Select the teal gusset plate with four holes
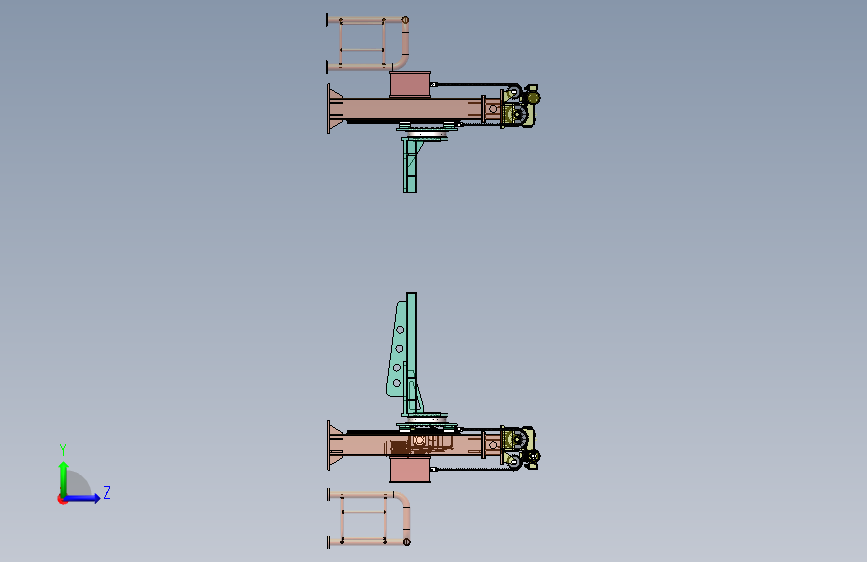This screenshot has width=867, height=562. click(396, 350)
